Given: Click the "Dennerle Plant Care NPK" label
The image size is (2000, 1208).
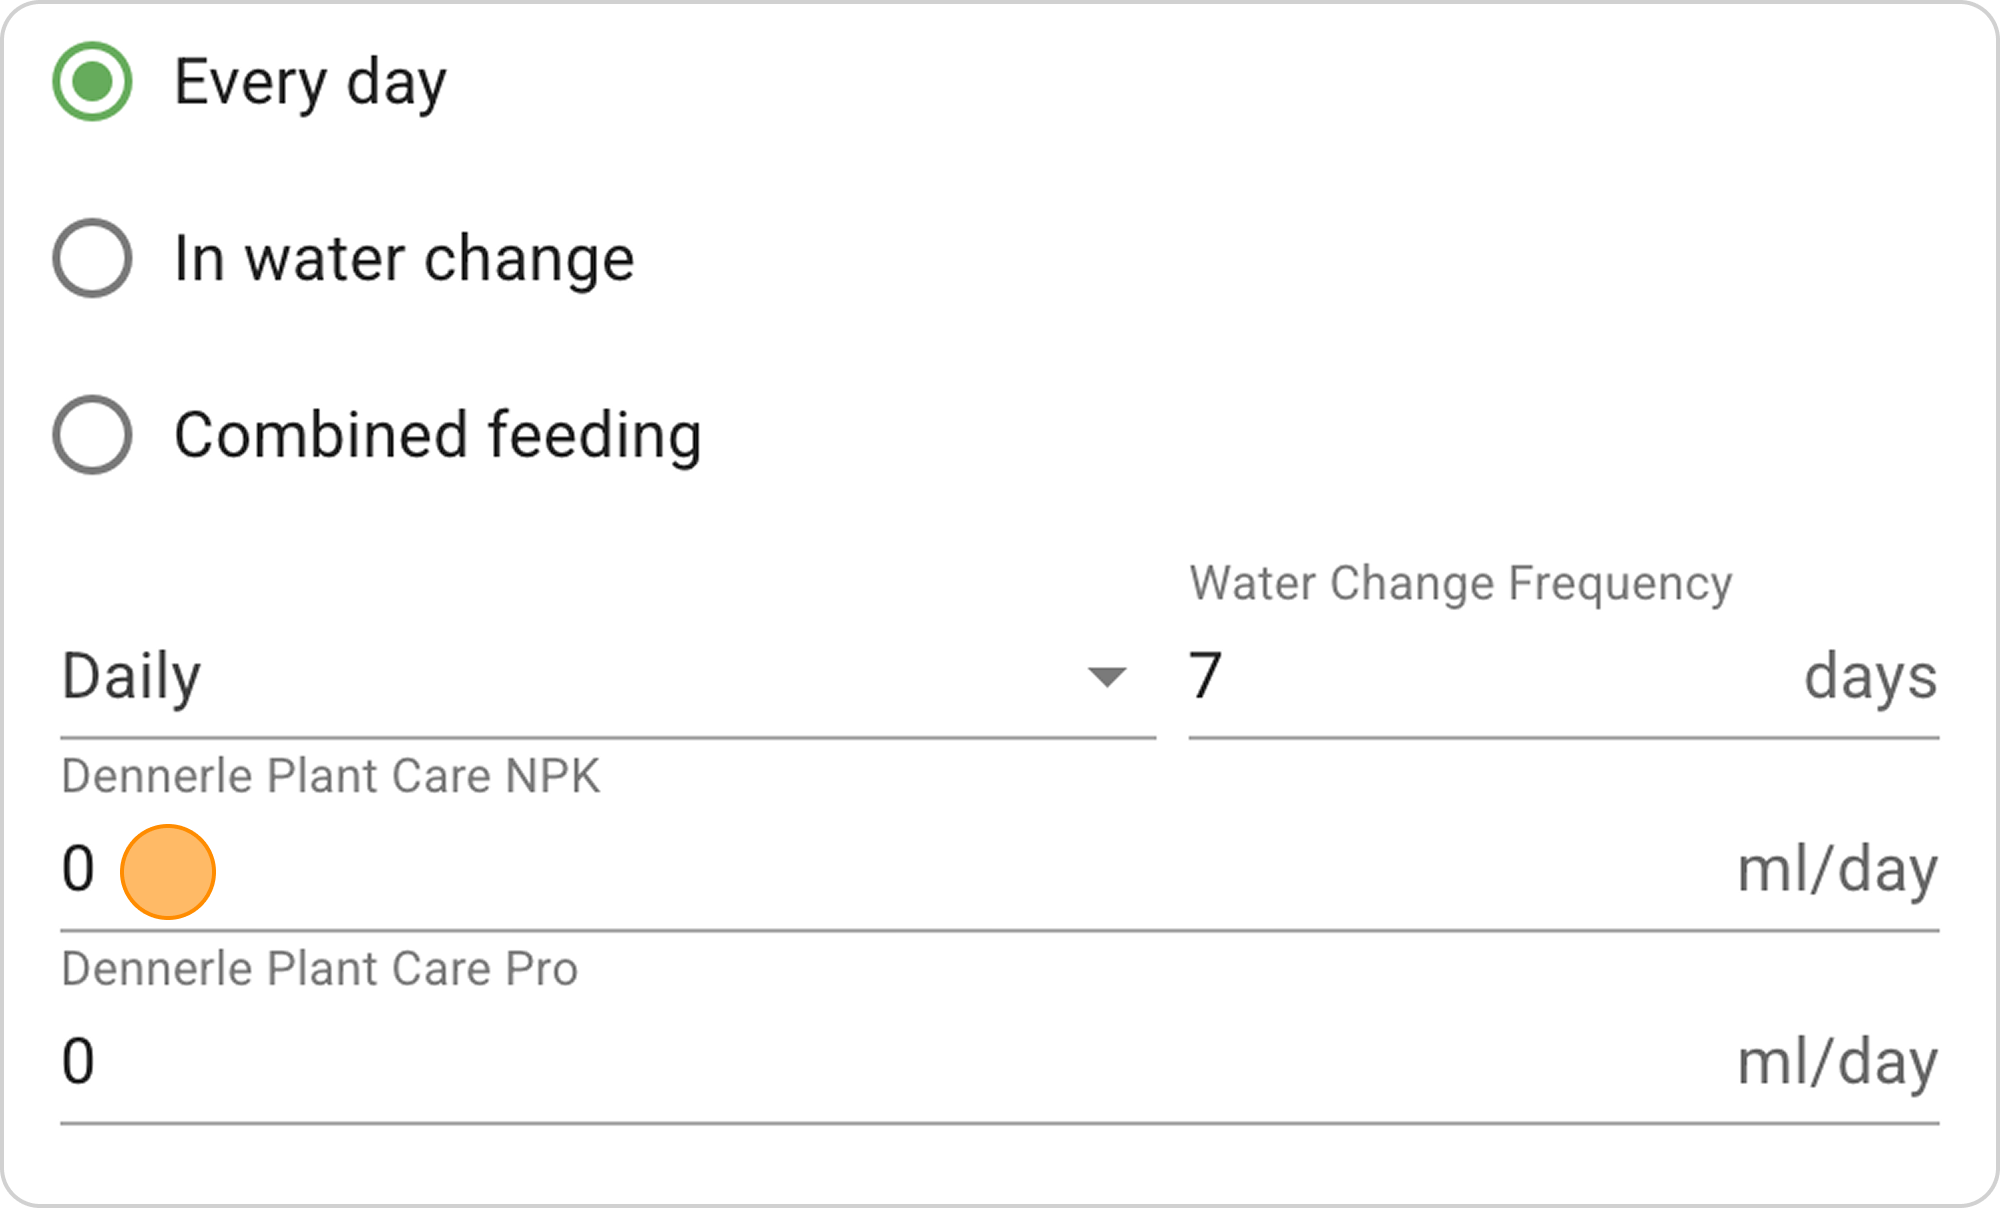Looking at the screenshot, I should point(331,776).
